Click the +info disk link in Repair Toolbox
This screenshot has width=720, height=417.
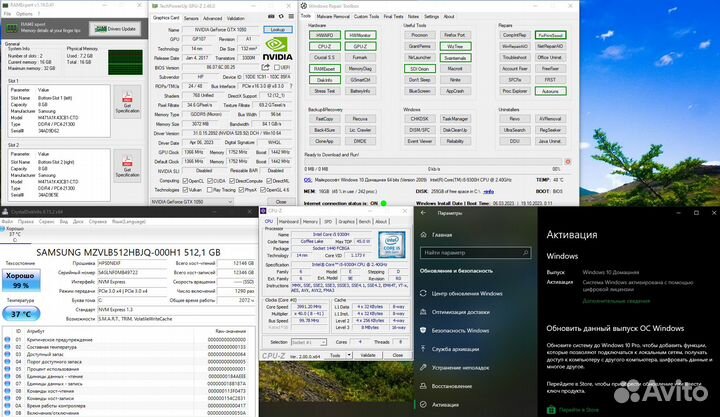[489, 192]
